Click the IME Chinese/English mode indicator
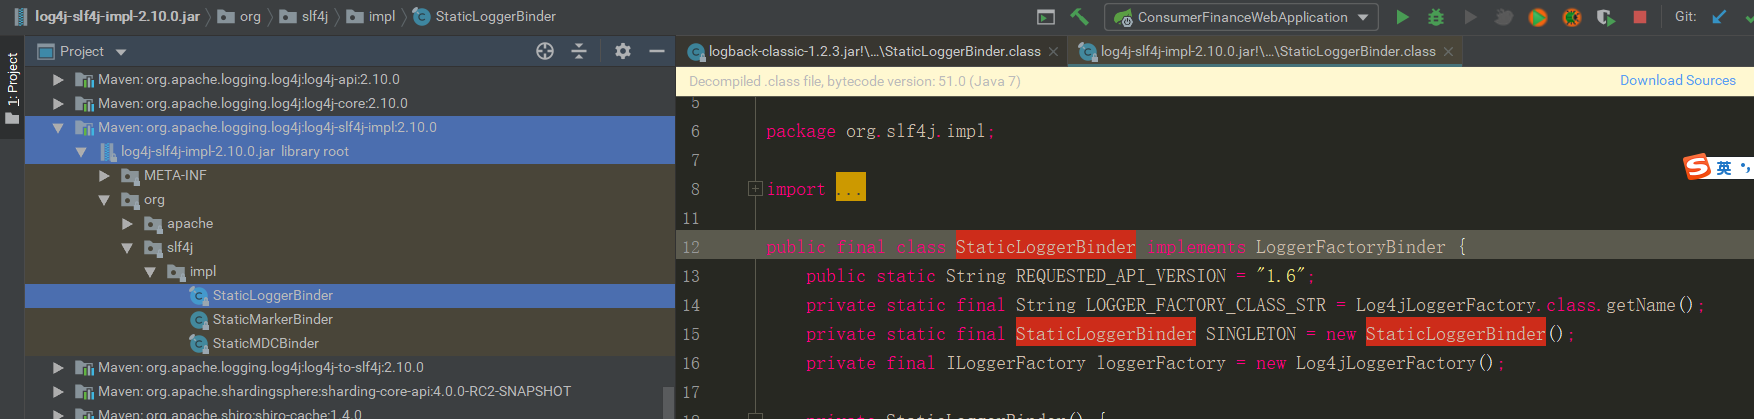The width and height of the screenshot is (1754, 419). pos(1724,168)
